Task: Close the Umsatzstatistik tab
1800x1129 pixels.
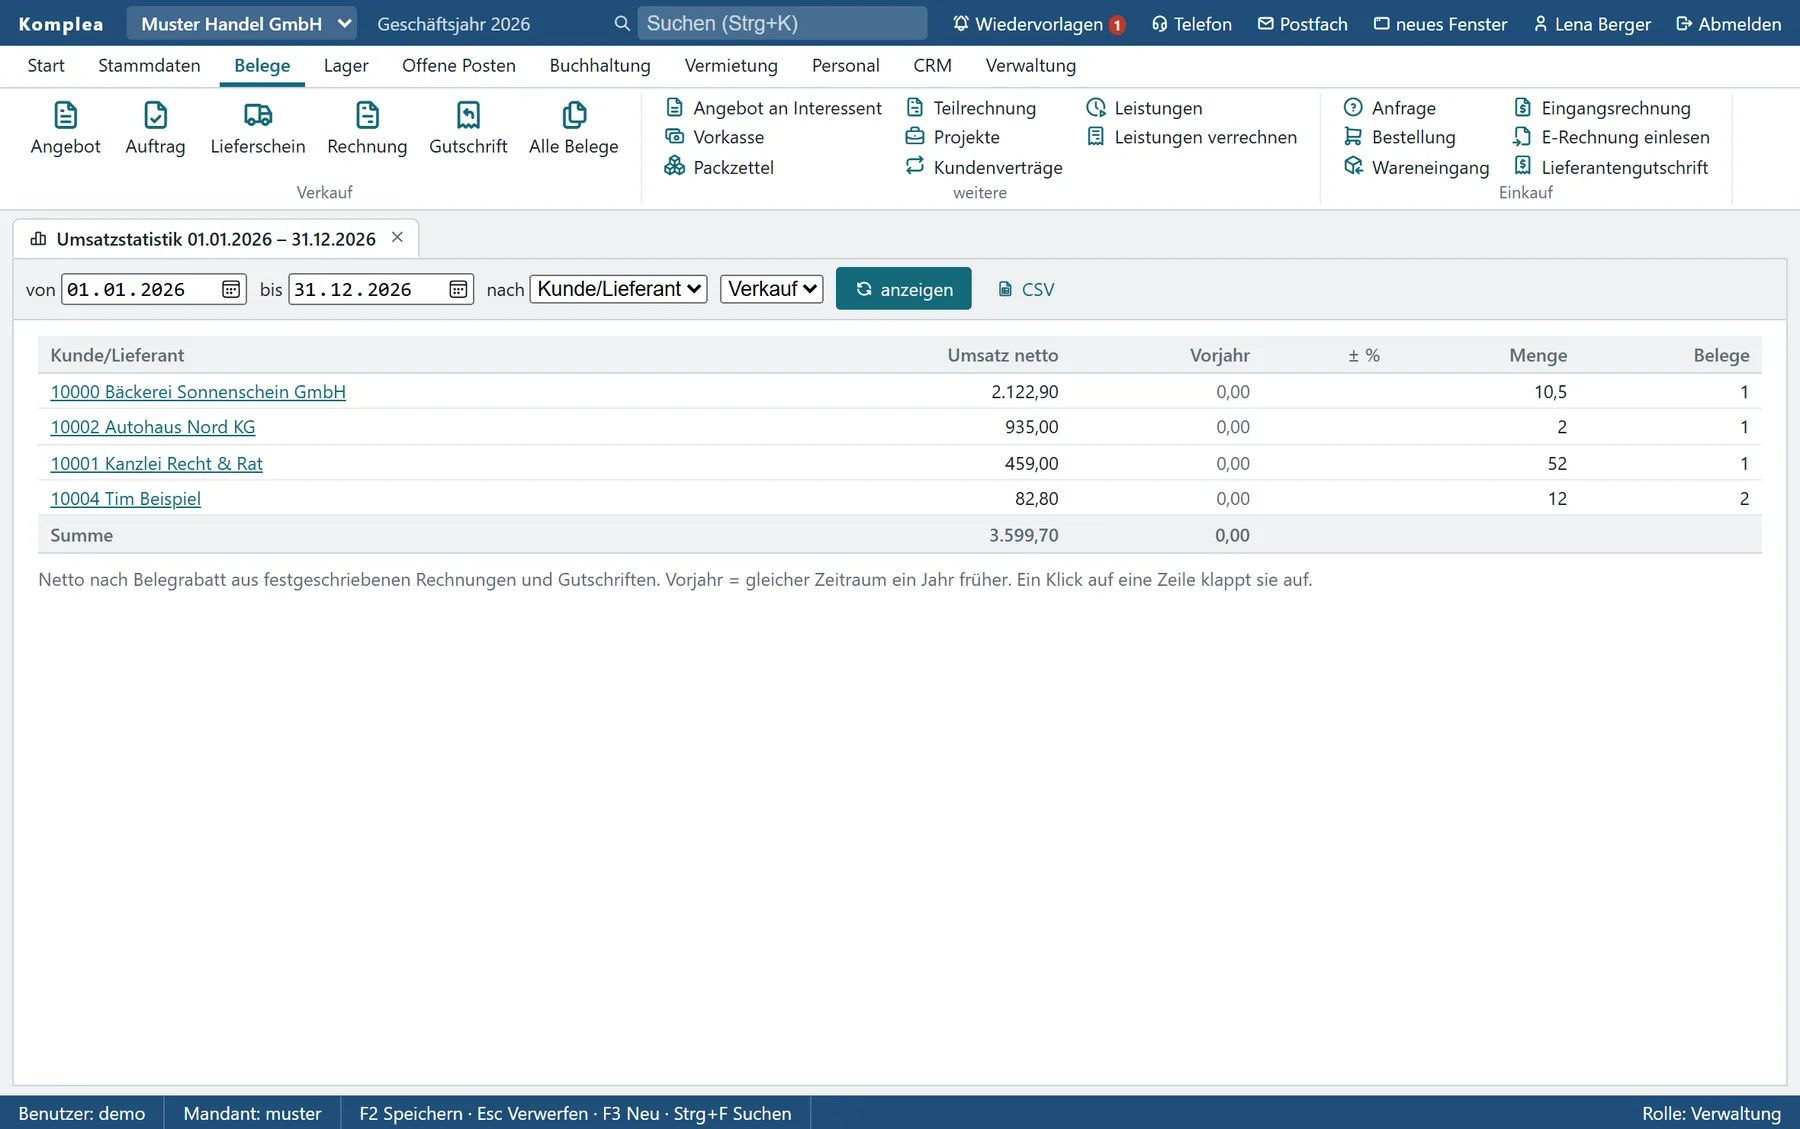Action: (397, 238)
